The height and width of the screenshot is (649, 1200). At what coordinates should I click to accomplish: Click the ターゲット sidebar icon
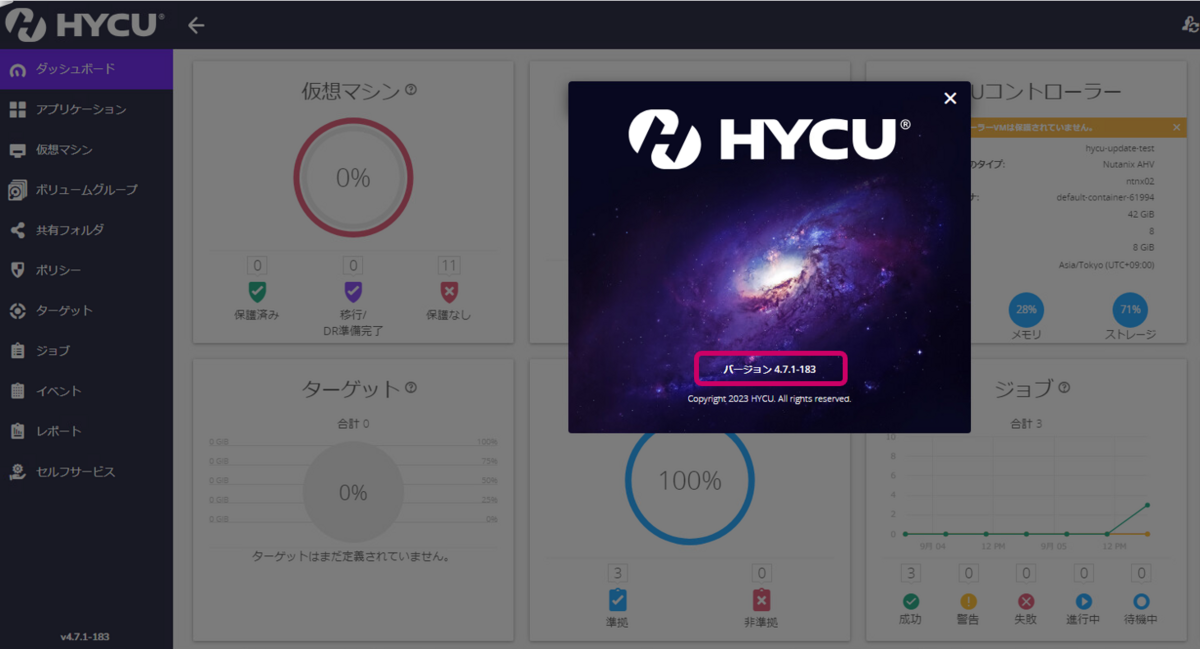pos(17,311)
